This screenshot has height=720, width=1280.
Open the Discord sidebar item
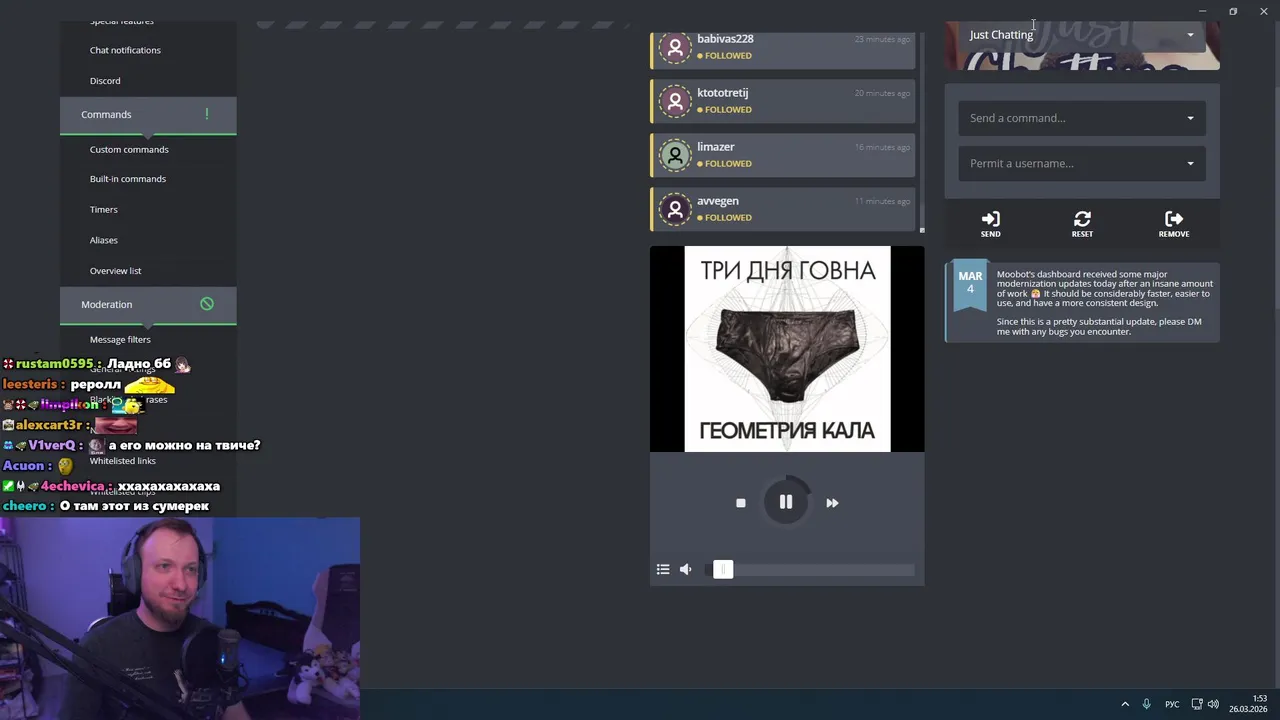pyautogui.click(x=105, y=81)
